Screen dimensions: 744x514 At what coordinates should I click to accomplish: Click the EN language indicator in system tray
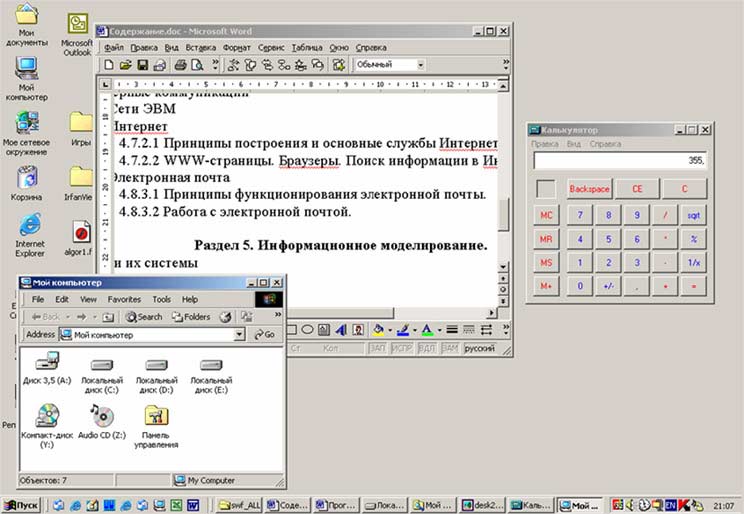pos(670,505)
